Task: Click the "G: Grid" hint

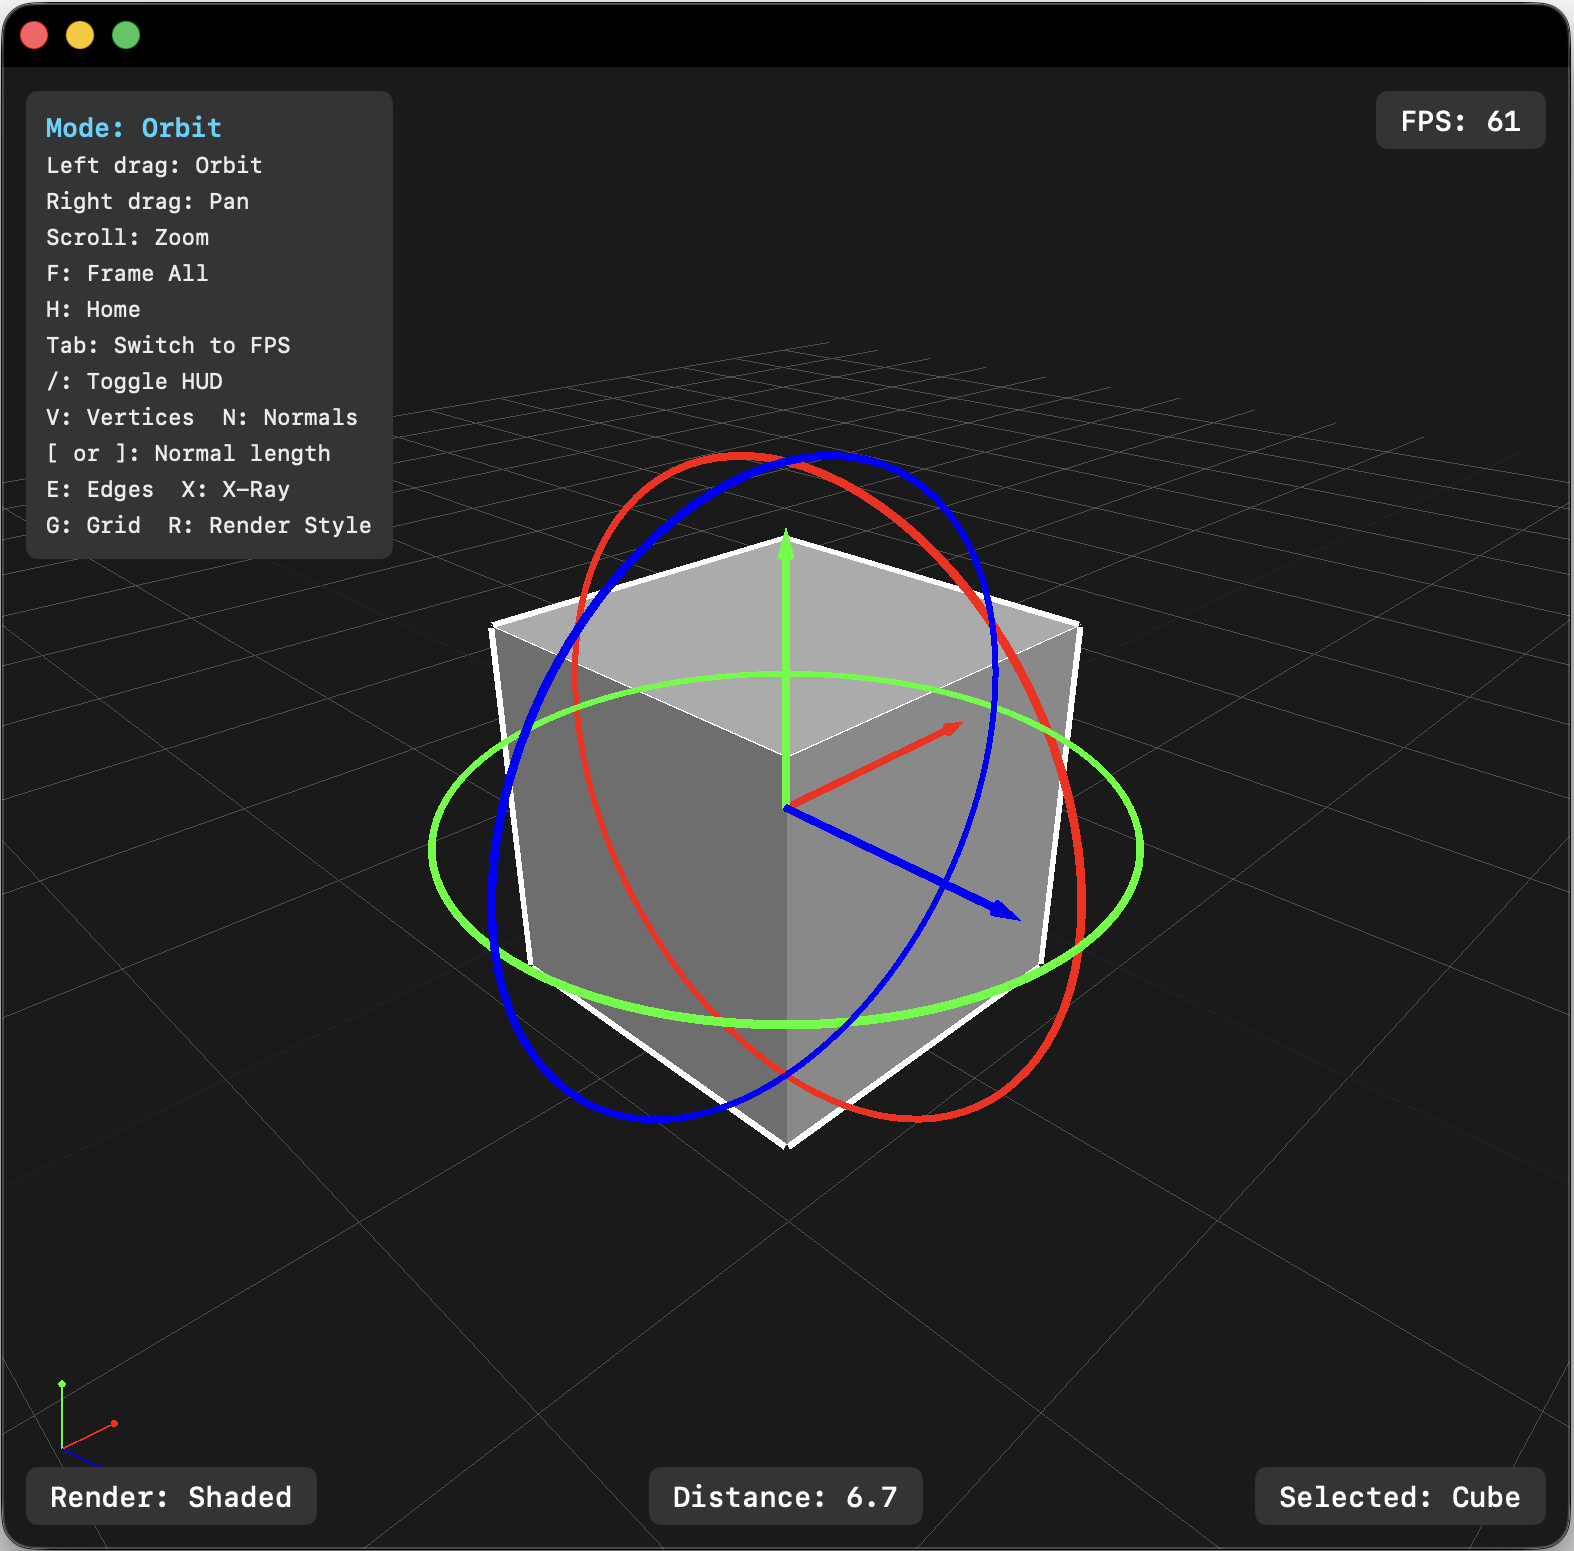Action: click(93, 525)
